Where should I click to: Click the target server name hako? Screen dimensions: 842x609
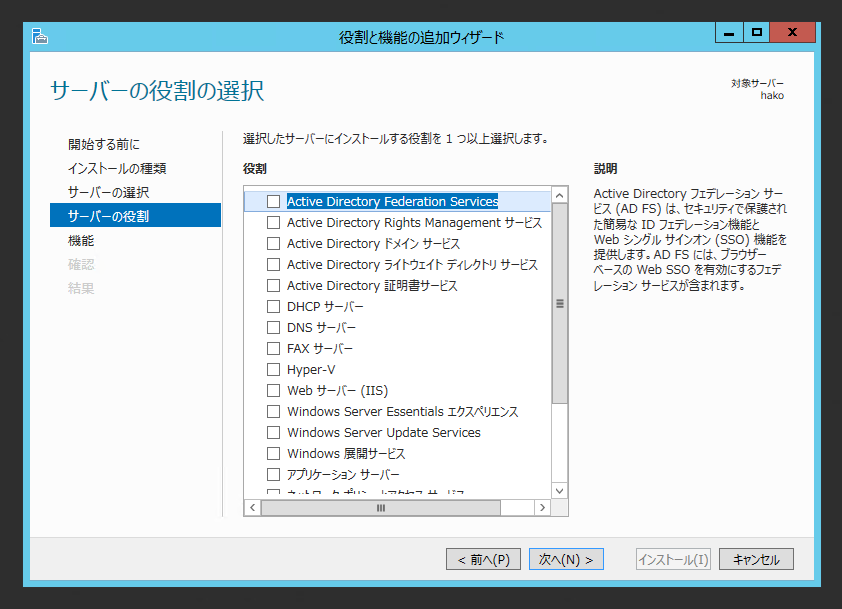772,96
